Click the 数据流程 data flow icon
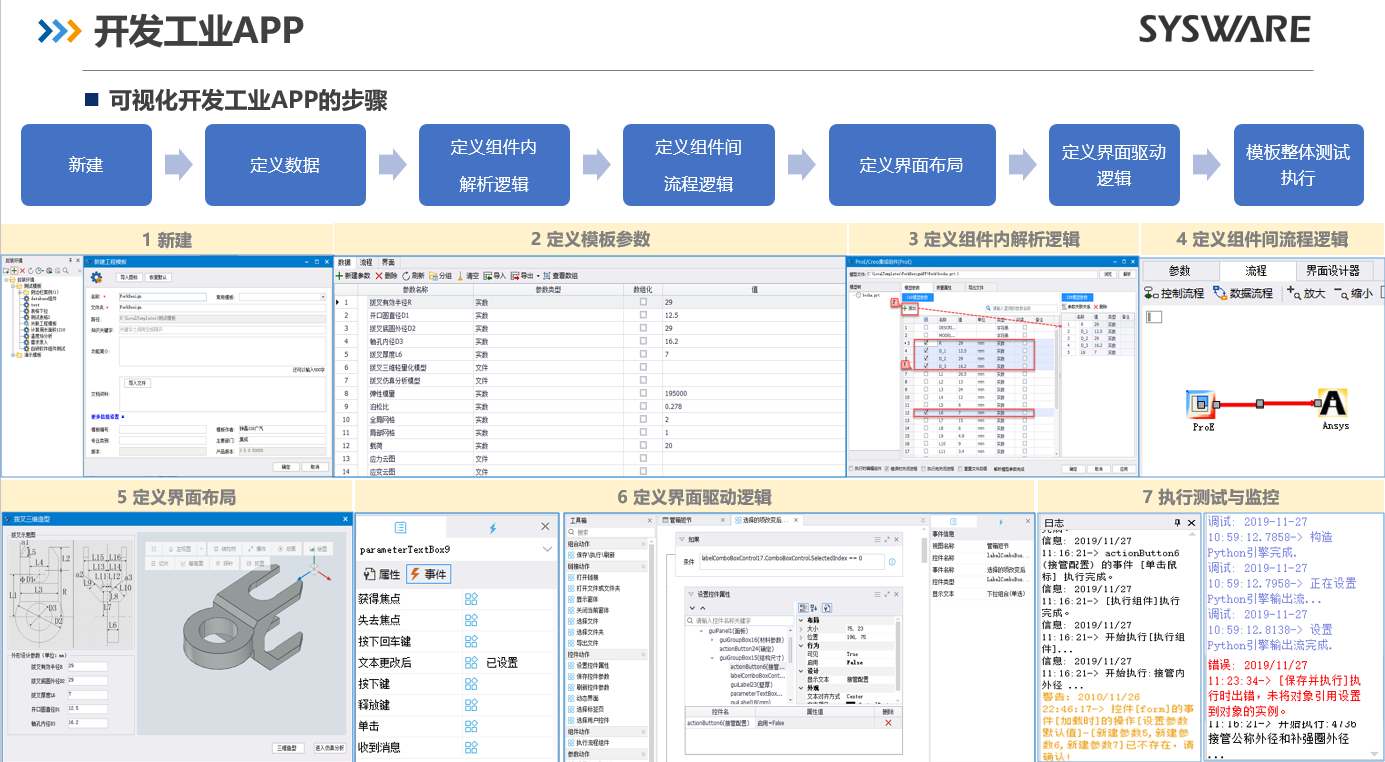This screenshot has height=762, width=1385. click(1220, 293)
